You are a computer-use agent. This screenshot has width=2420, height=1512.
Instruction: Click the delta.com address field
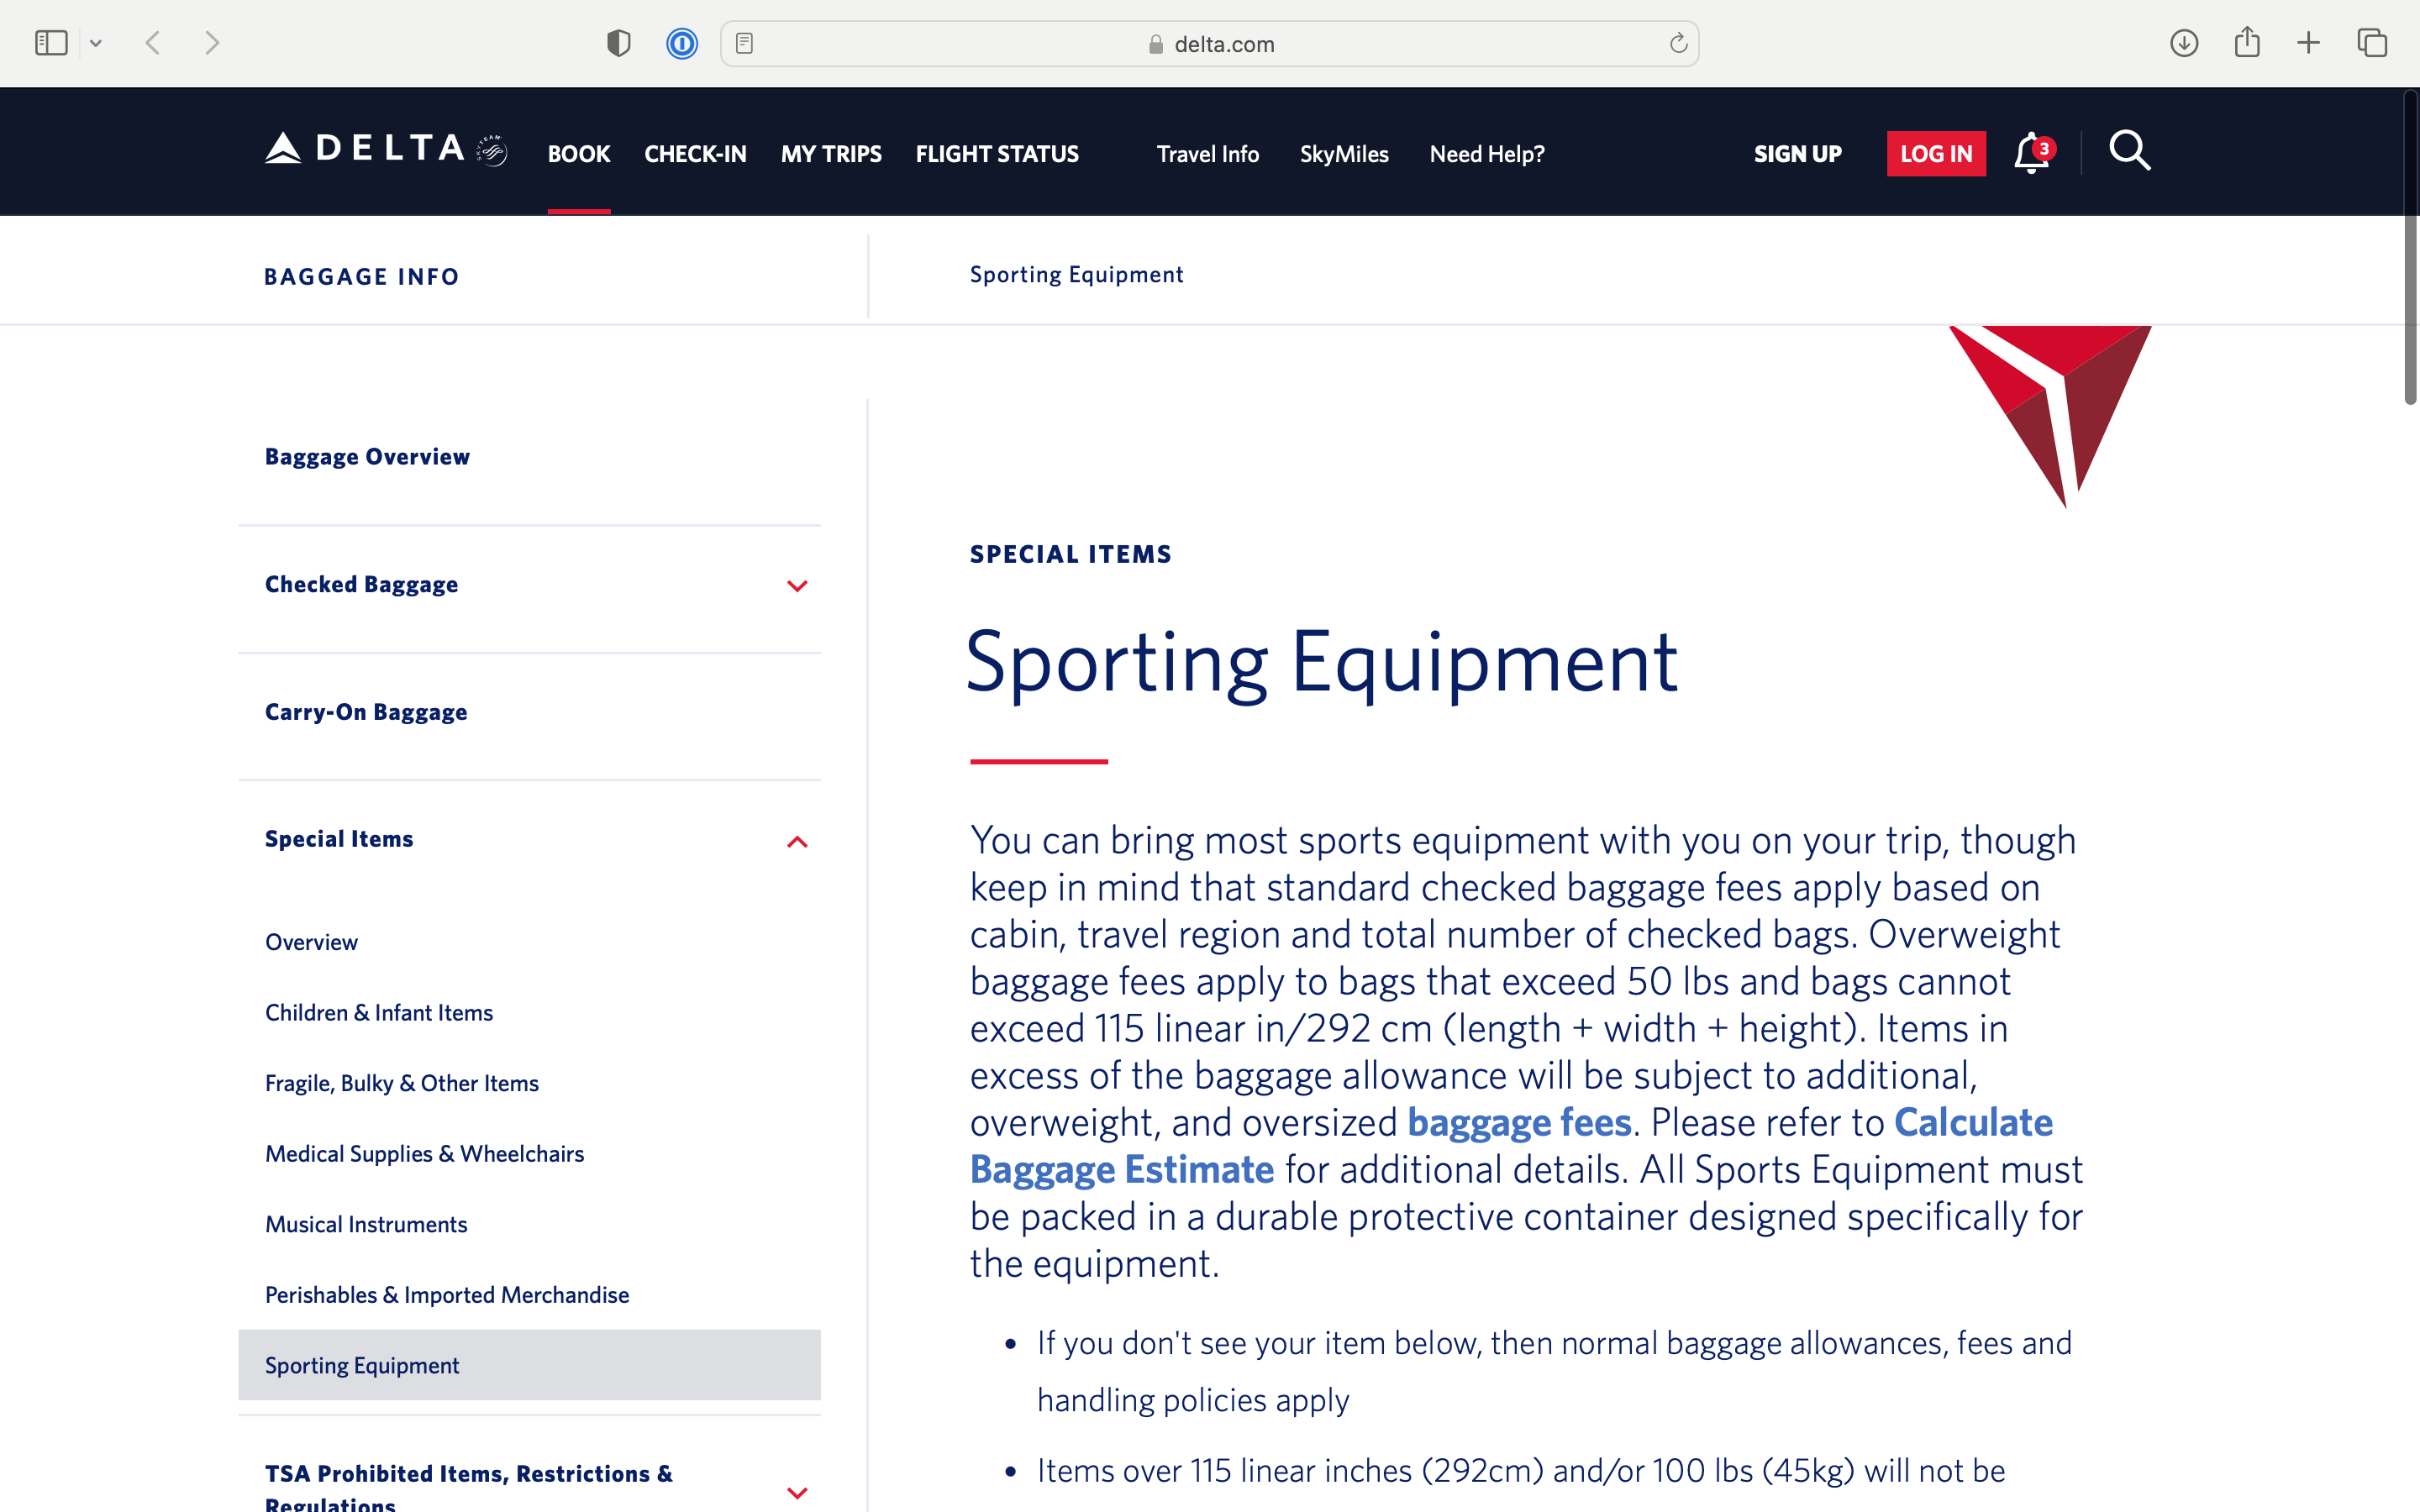1210,44
